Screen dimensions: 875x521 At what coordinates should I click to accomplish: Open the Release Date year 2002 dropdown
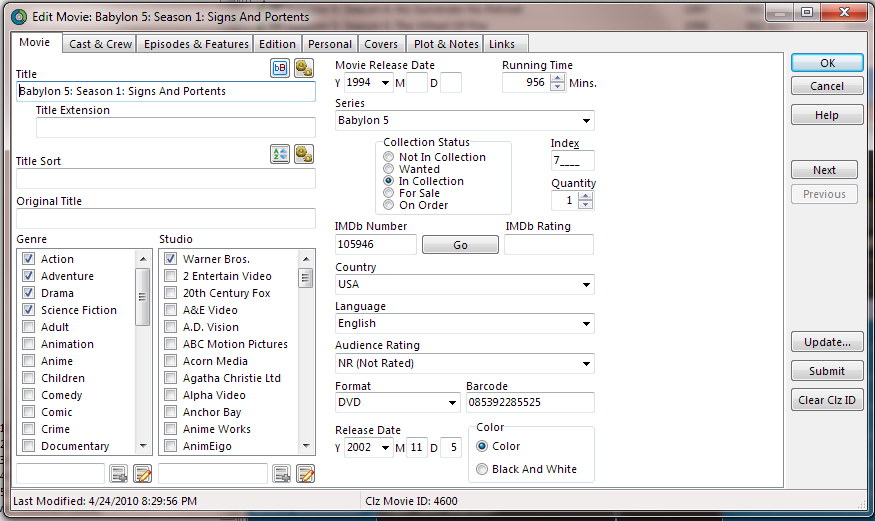pos(384,448)
